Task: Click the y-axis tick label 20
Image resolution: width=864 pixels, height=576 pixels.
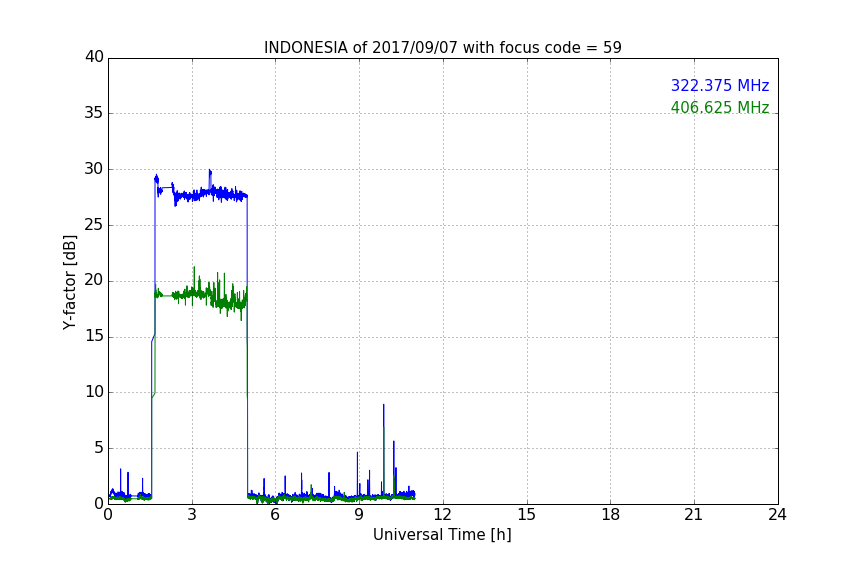Action: [x=94, y=280]
